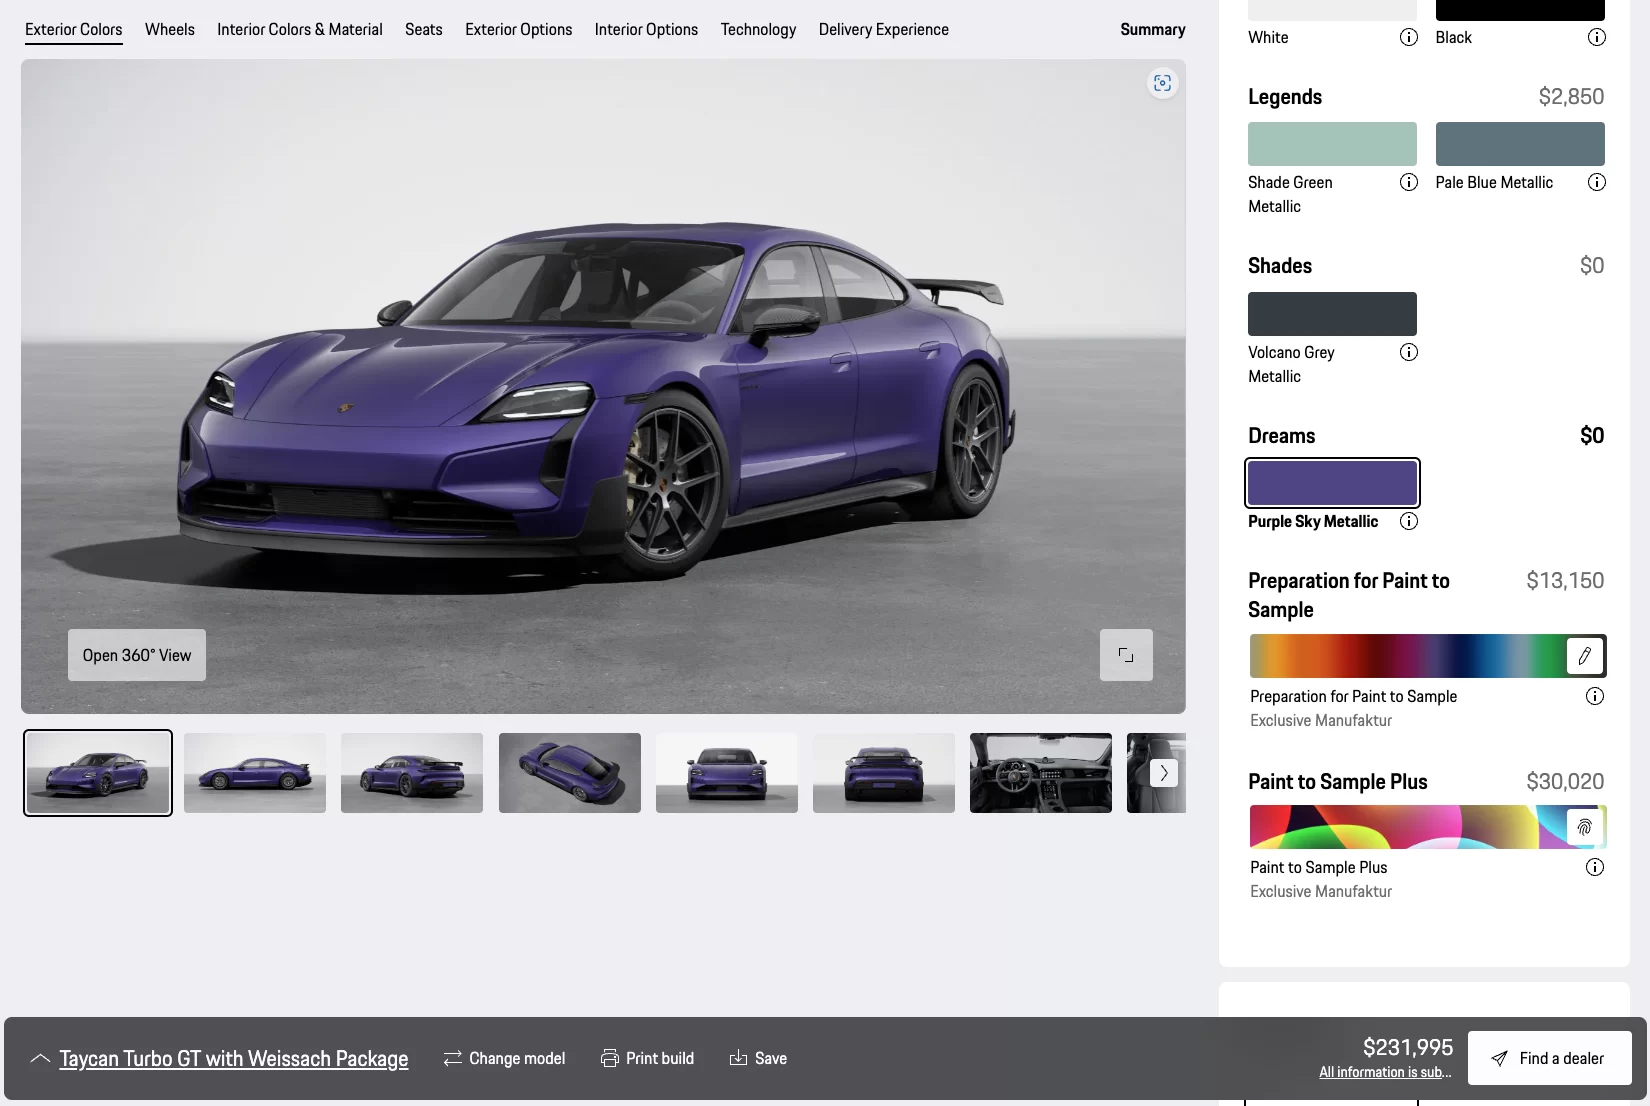Open info for Black color

click(1596, 37)
